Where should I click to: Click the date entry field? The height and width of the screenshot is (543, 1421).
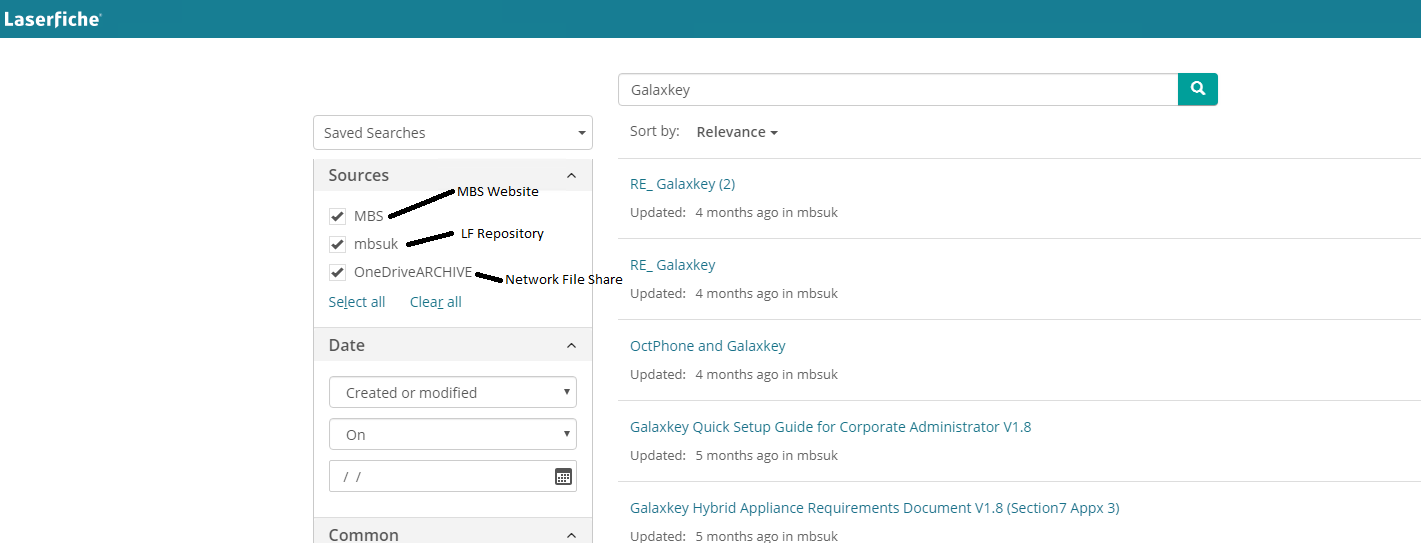[453, 476]
